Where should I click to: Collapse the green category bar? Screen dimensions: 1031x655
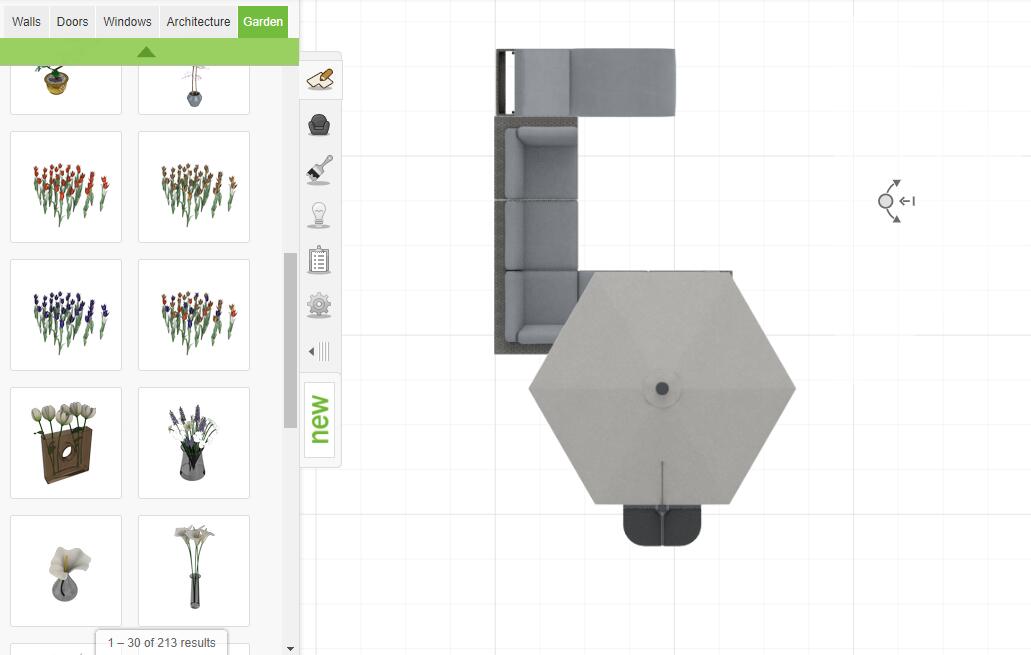click(x=147, y=52)
